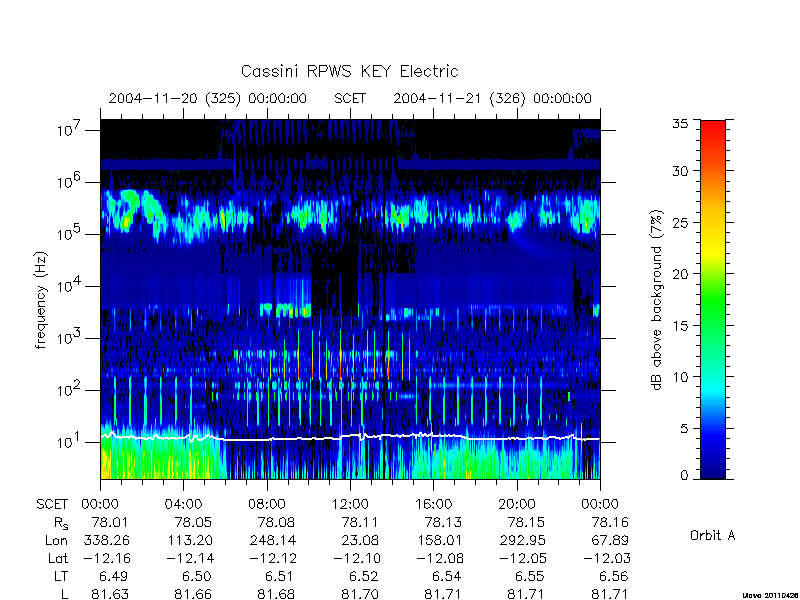The width and height of the screenshot is (800, 600).
Task: Click the L value '81.63'
Action: [110, 594]
